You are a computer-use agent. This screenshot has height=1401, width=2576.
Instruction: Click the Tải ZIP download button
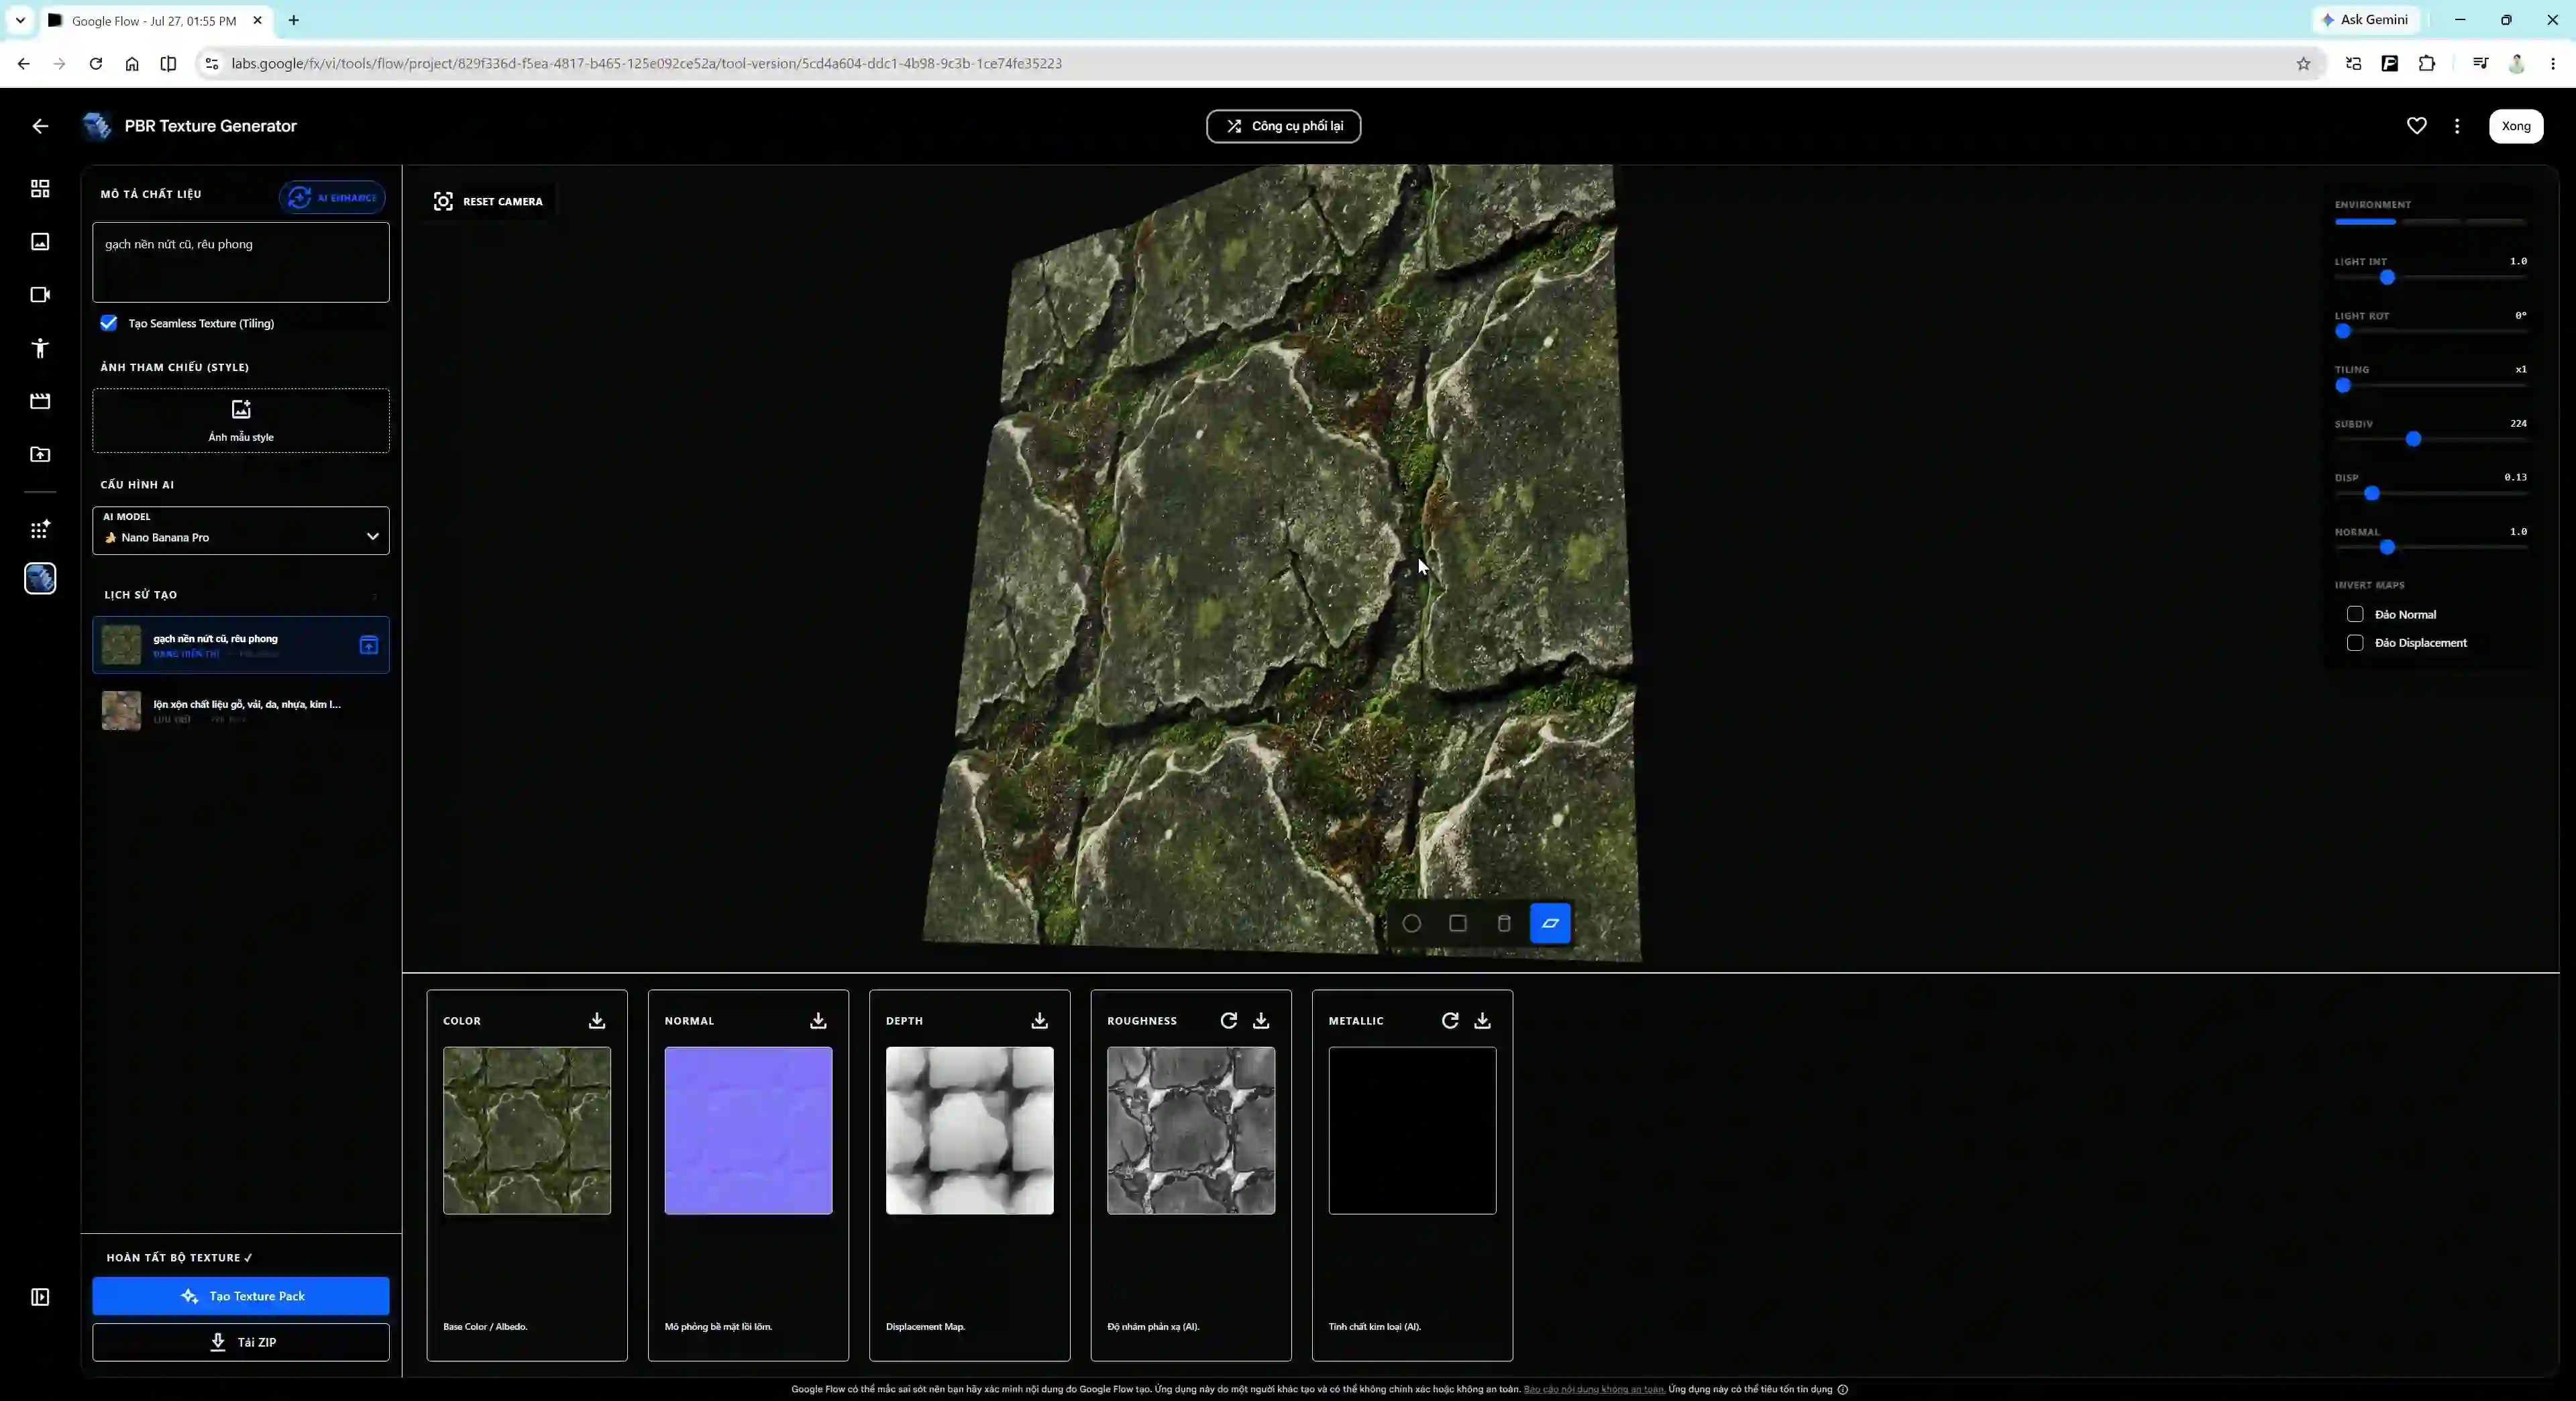(x=241, y=1342)
